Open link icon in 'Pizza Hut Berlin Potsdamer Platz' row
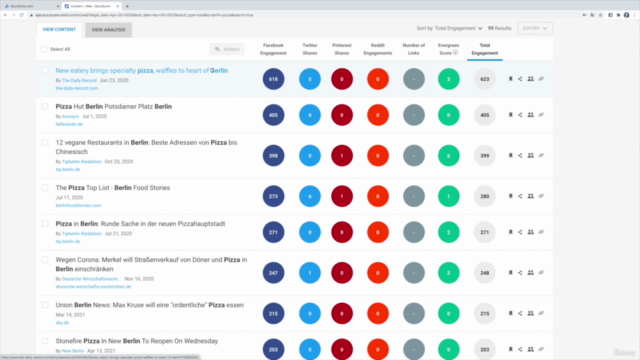This screenshot has height=360, width=640. (x=541, y=115)
